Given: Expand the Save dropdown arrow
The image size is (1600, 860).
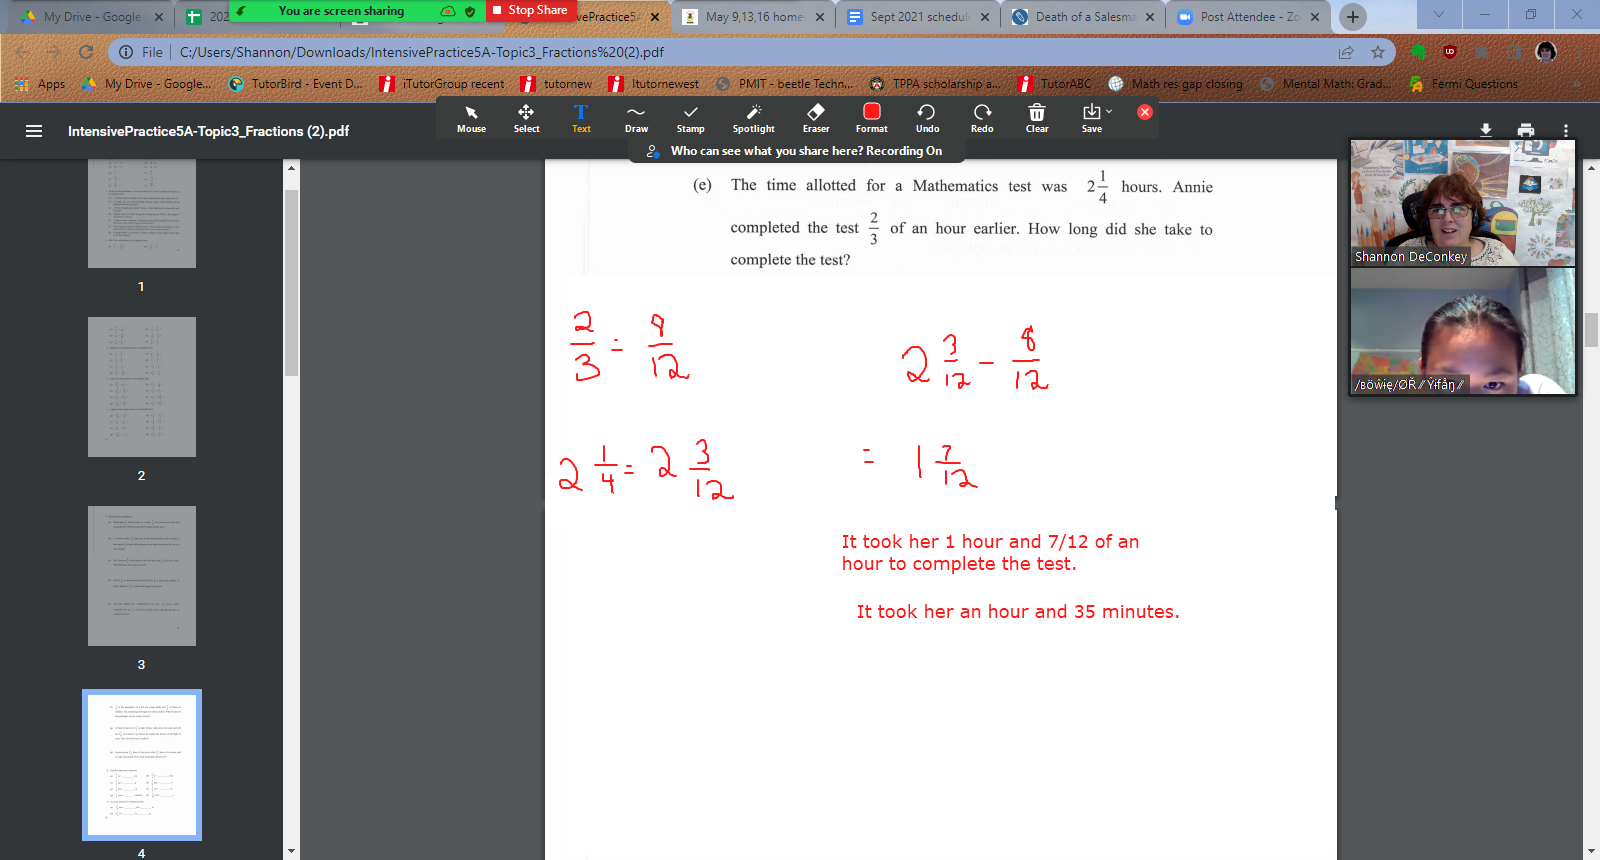Looking at the screenshot, I should (x=1109, y=111).
